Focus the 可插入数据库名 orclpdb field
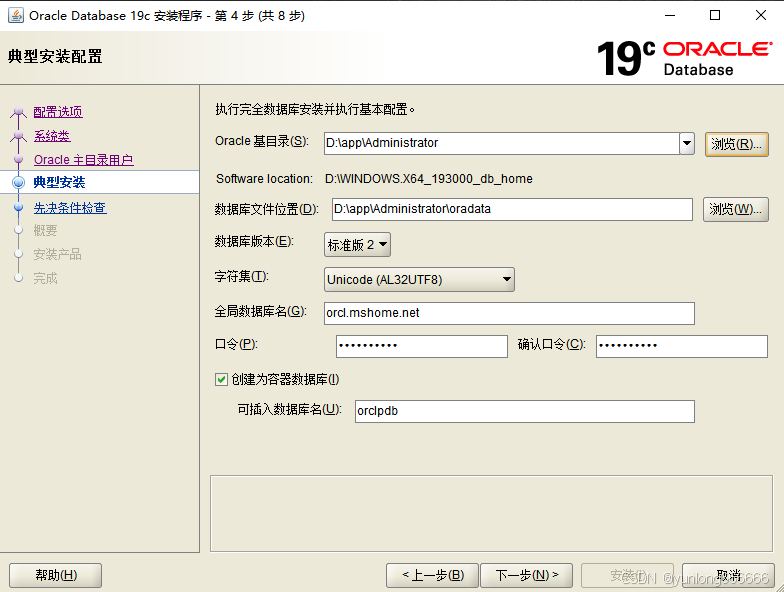Image resolution: width=784 pixels, height=592 pixels. pos(524,411)
